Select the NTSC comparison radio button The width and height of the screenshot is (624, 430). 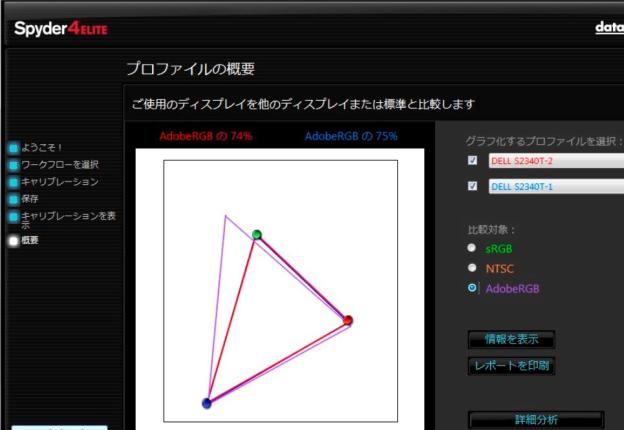[x=472, y=268]
